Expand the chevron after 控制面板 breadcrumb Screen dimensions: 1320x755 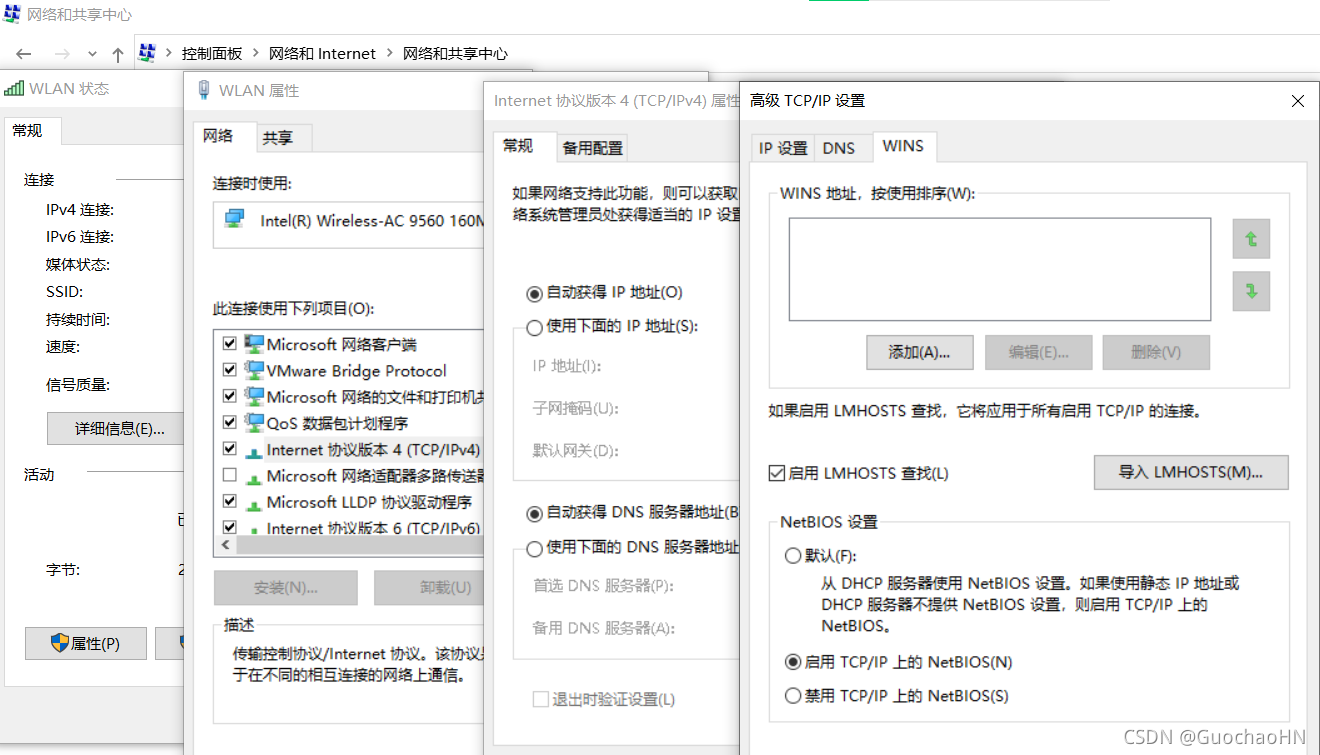click(x=256, y=54)
